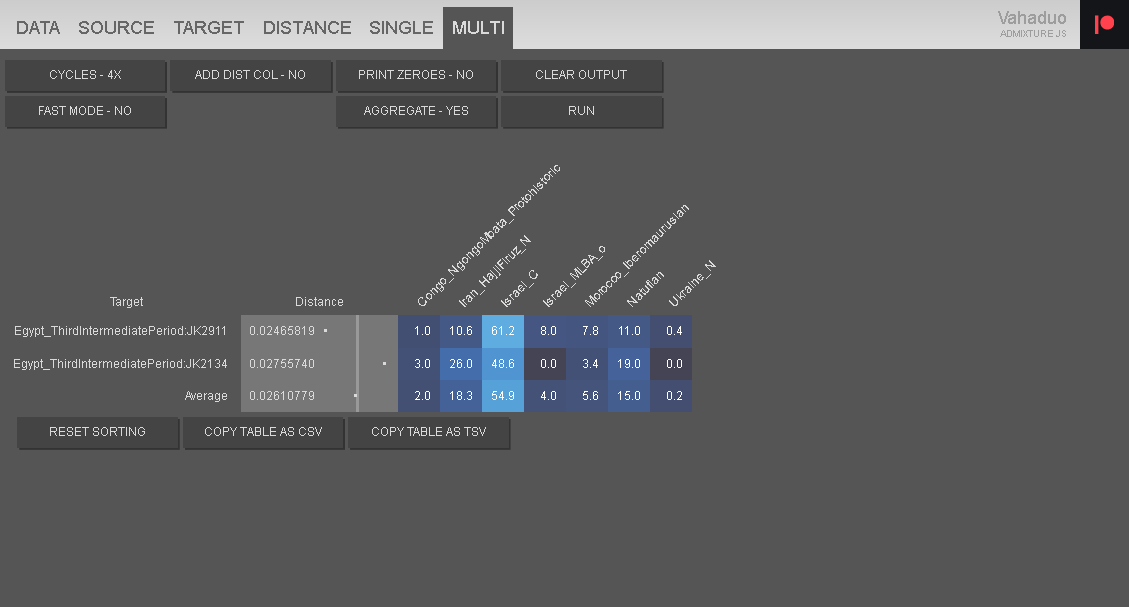
Task: Click the RUN button
Action: click(582, 111)
